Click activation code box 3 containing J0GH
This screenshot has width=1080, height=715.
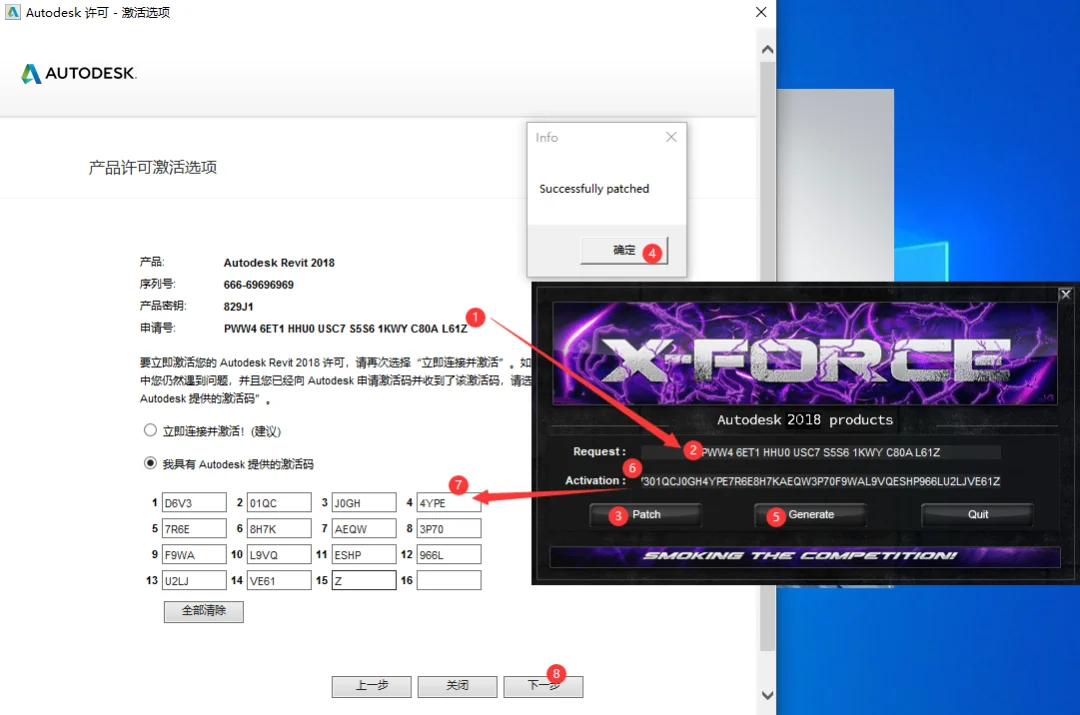364,503
